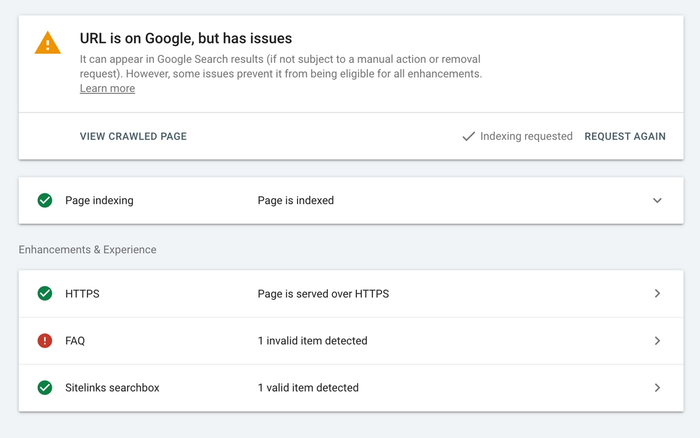This screenshot has height=438, width=700.
Task: Select the FAQ row label
Action: pyautogui.click(x=75, y=341)
